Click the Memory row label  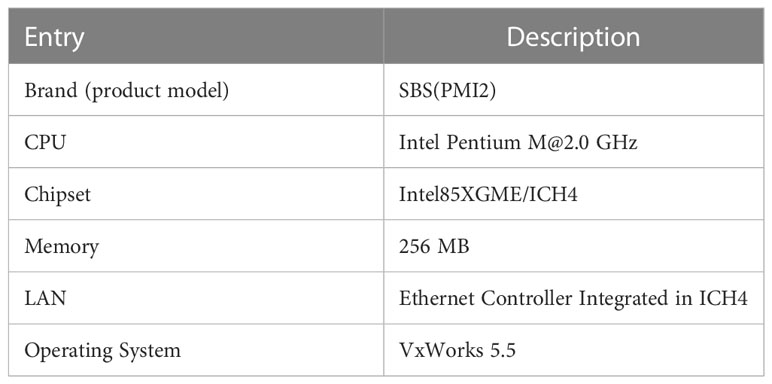tap(62, 247)
